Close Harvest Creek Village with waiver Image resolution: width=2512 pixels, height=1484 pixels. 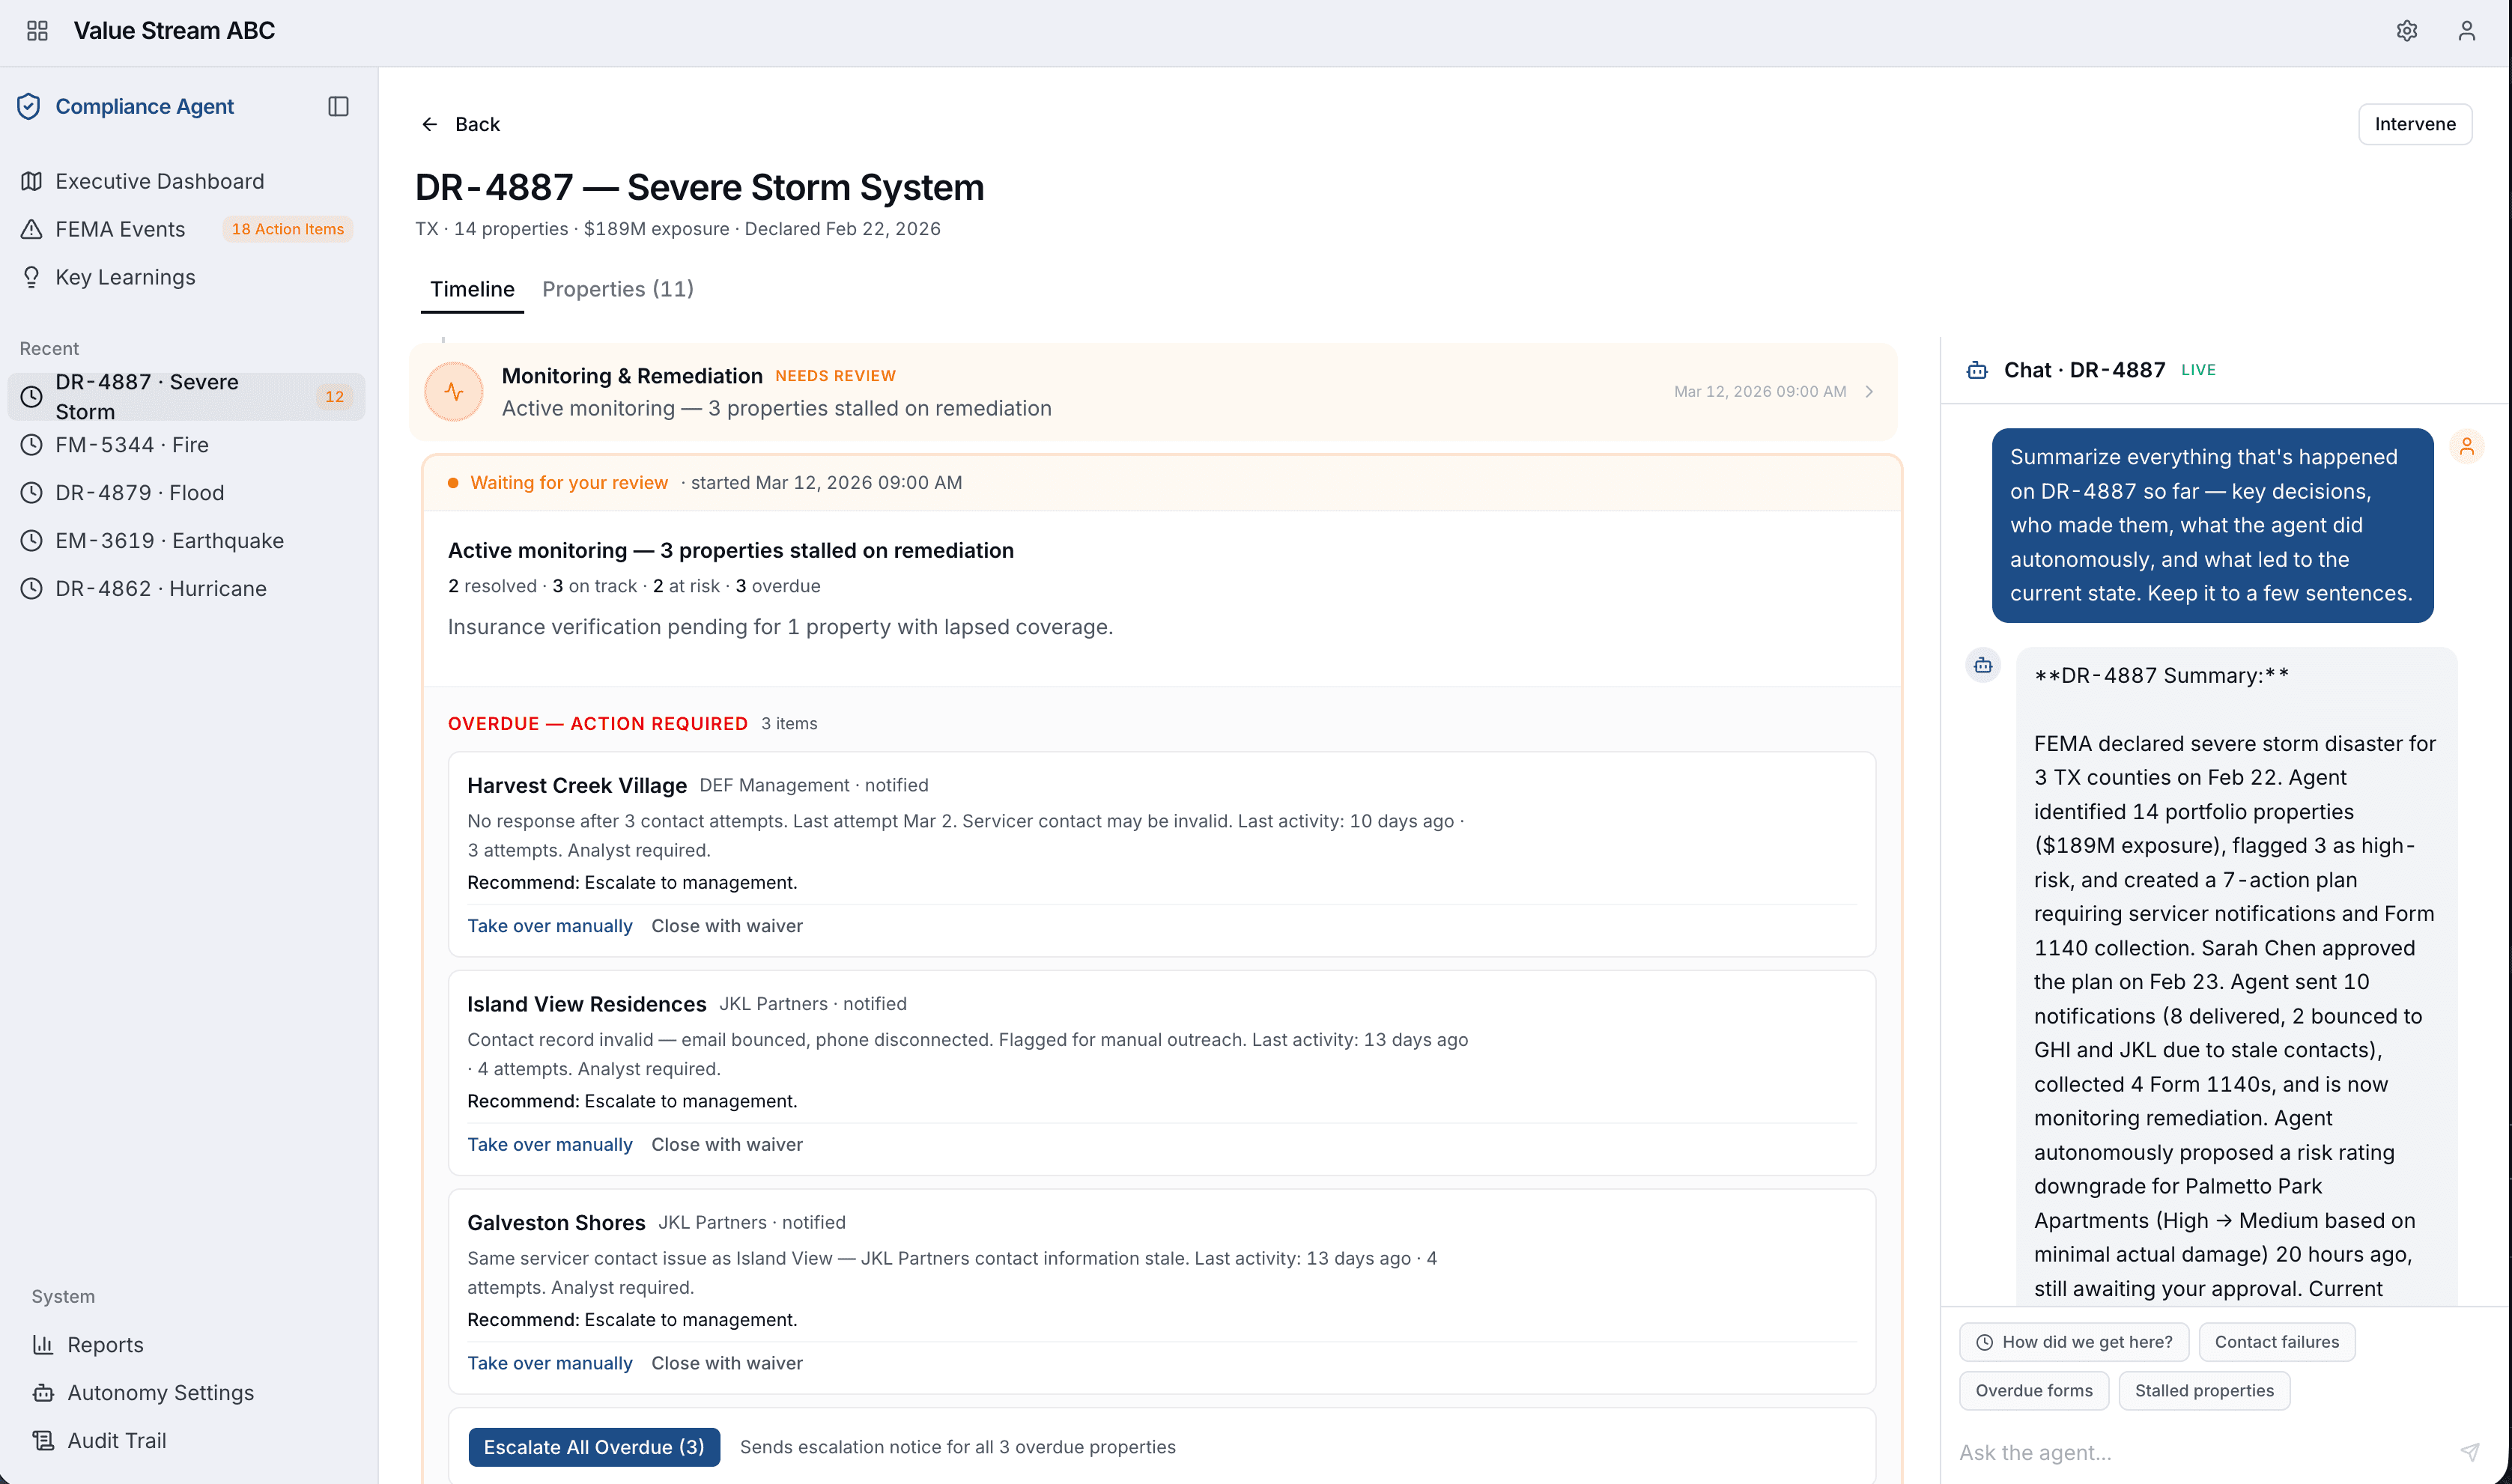pyautogui.click(x=727, y=926)
